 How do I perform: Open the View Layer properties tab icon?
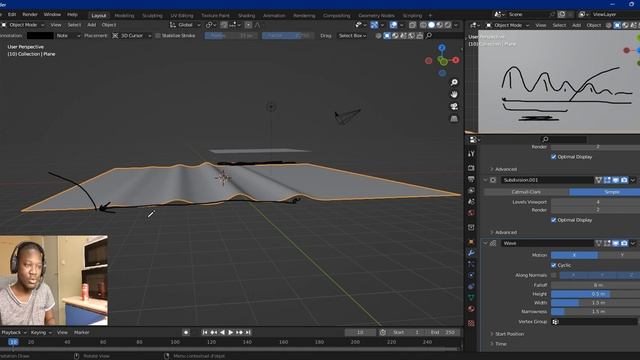pos(471,191)
